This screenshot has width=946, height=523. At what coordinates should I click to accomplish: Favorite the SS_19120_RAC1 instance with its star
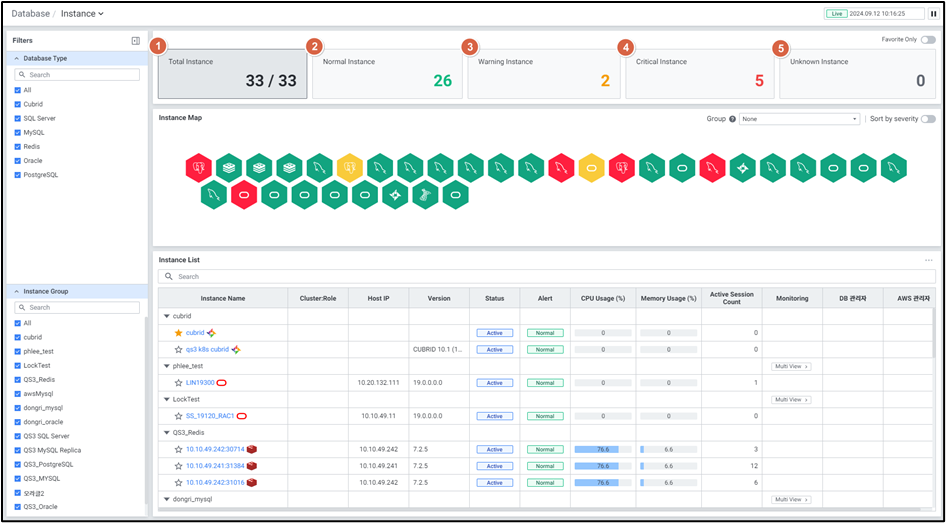(178, 416)
